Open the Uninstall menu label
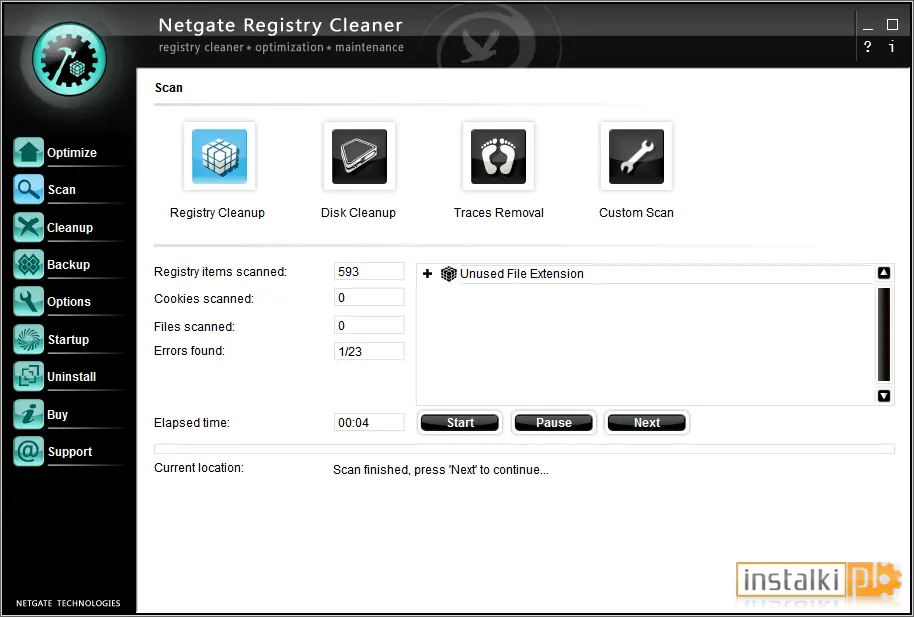 pos(72,377)
